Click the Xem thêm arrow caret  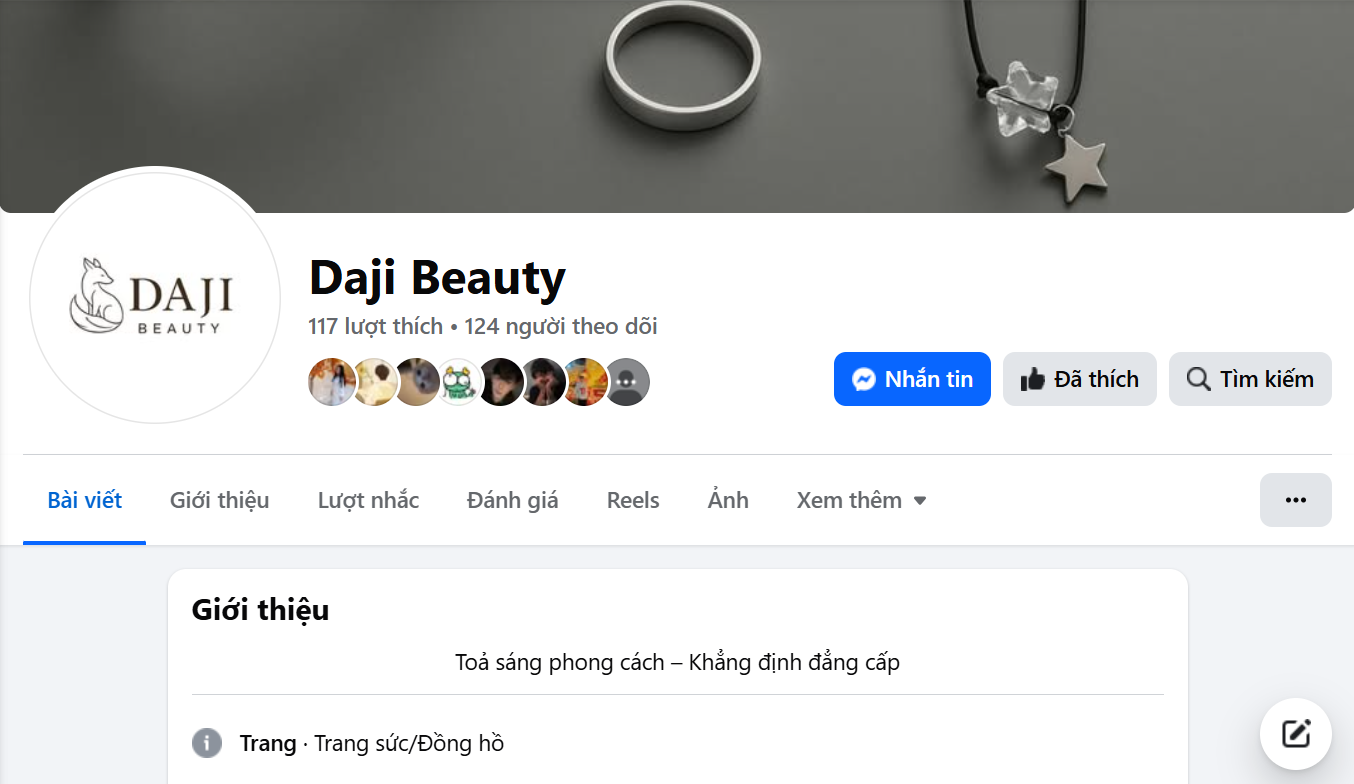point(920,500)
